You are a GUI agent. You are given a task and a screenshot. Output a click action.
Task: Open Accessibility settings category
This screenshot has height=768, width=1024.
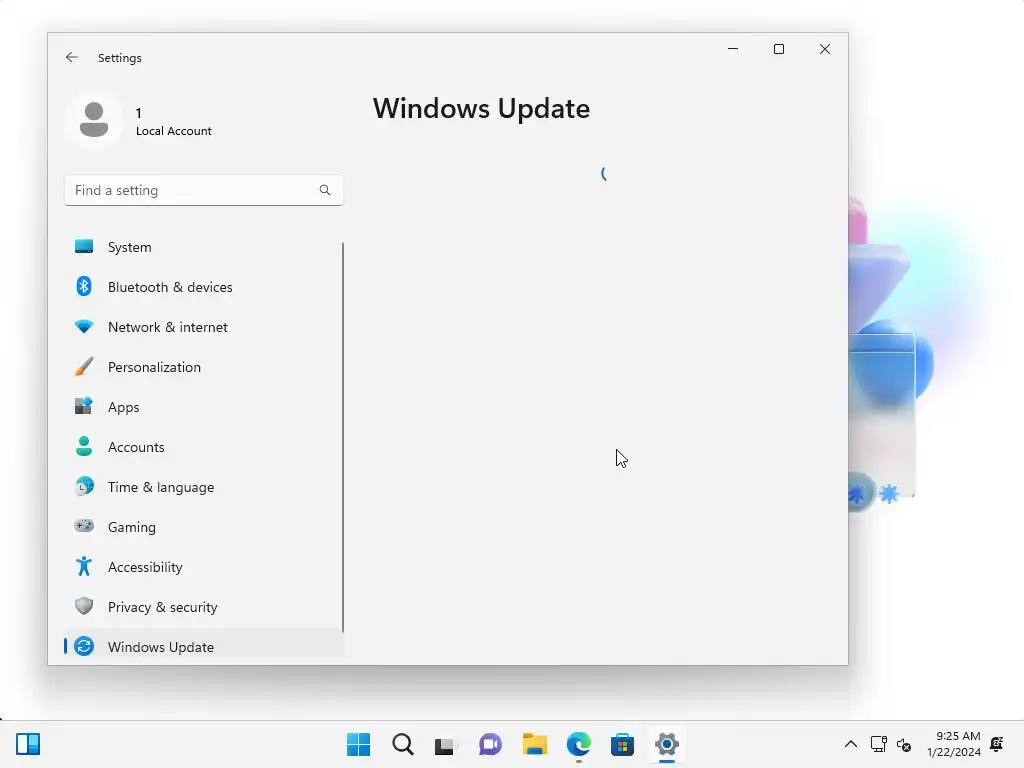[204, 567]
